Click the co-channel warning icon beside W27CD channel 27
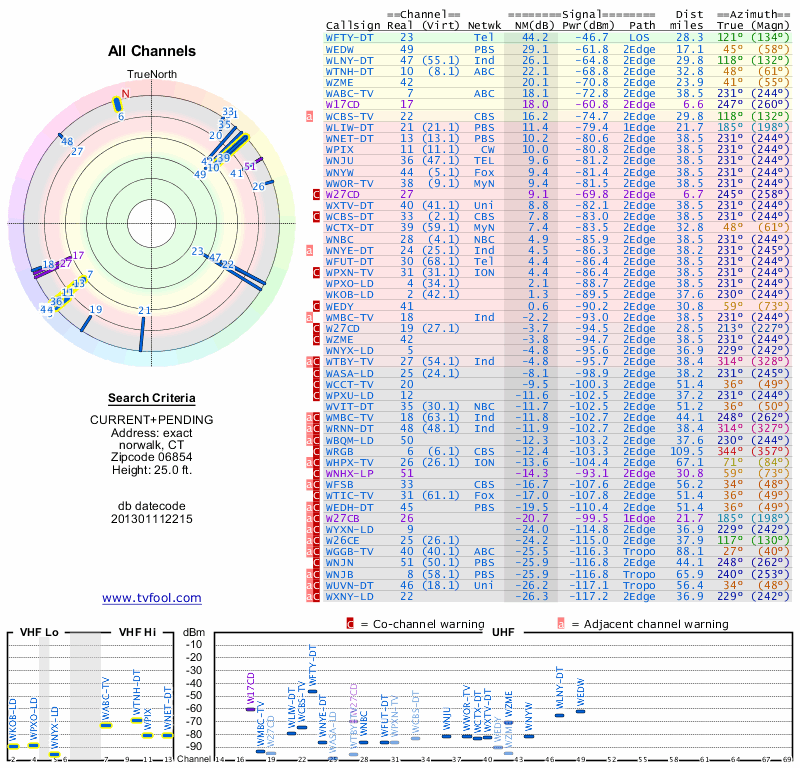The height and width of the screenshot is (768, 800). pos(316,194)
